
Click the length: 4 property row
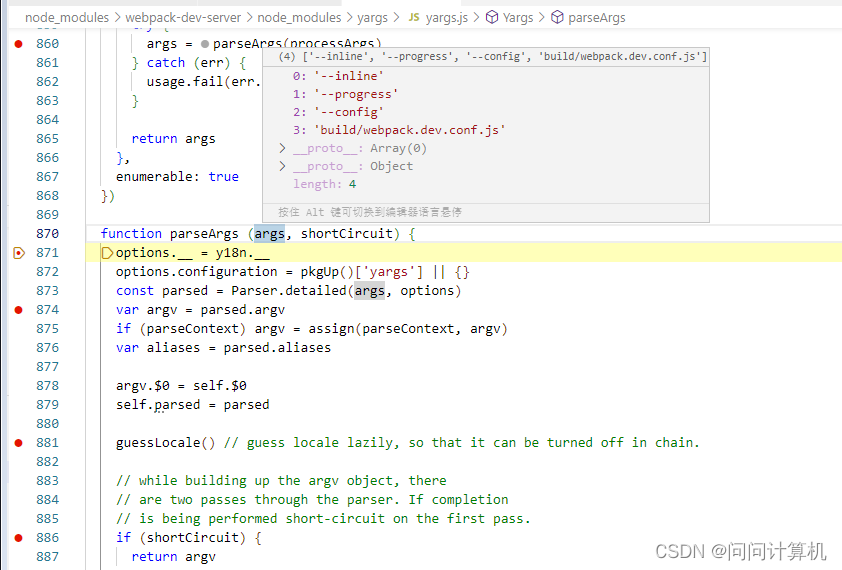324,184
